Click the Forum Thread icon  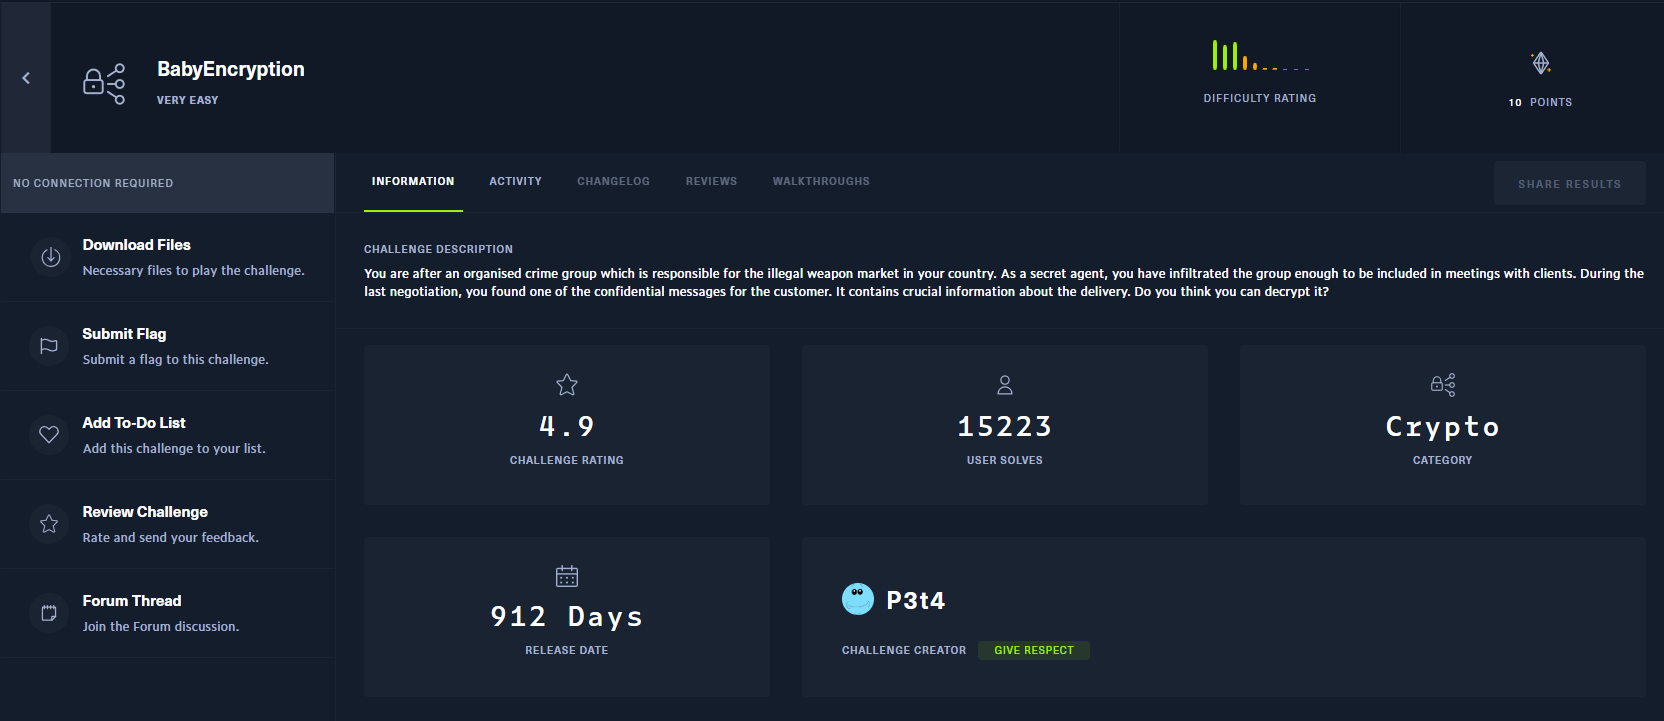49,613
